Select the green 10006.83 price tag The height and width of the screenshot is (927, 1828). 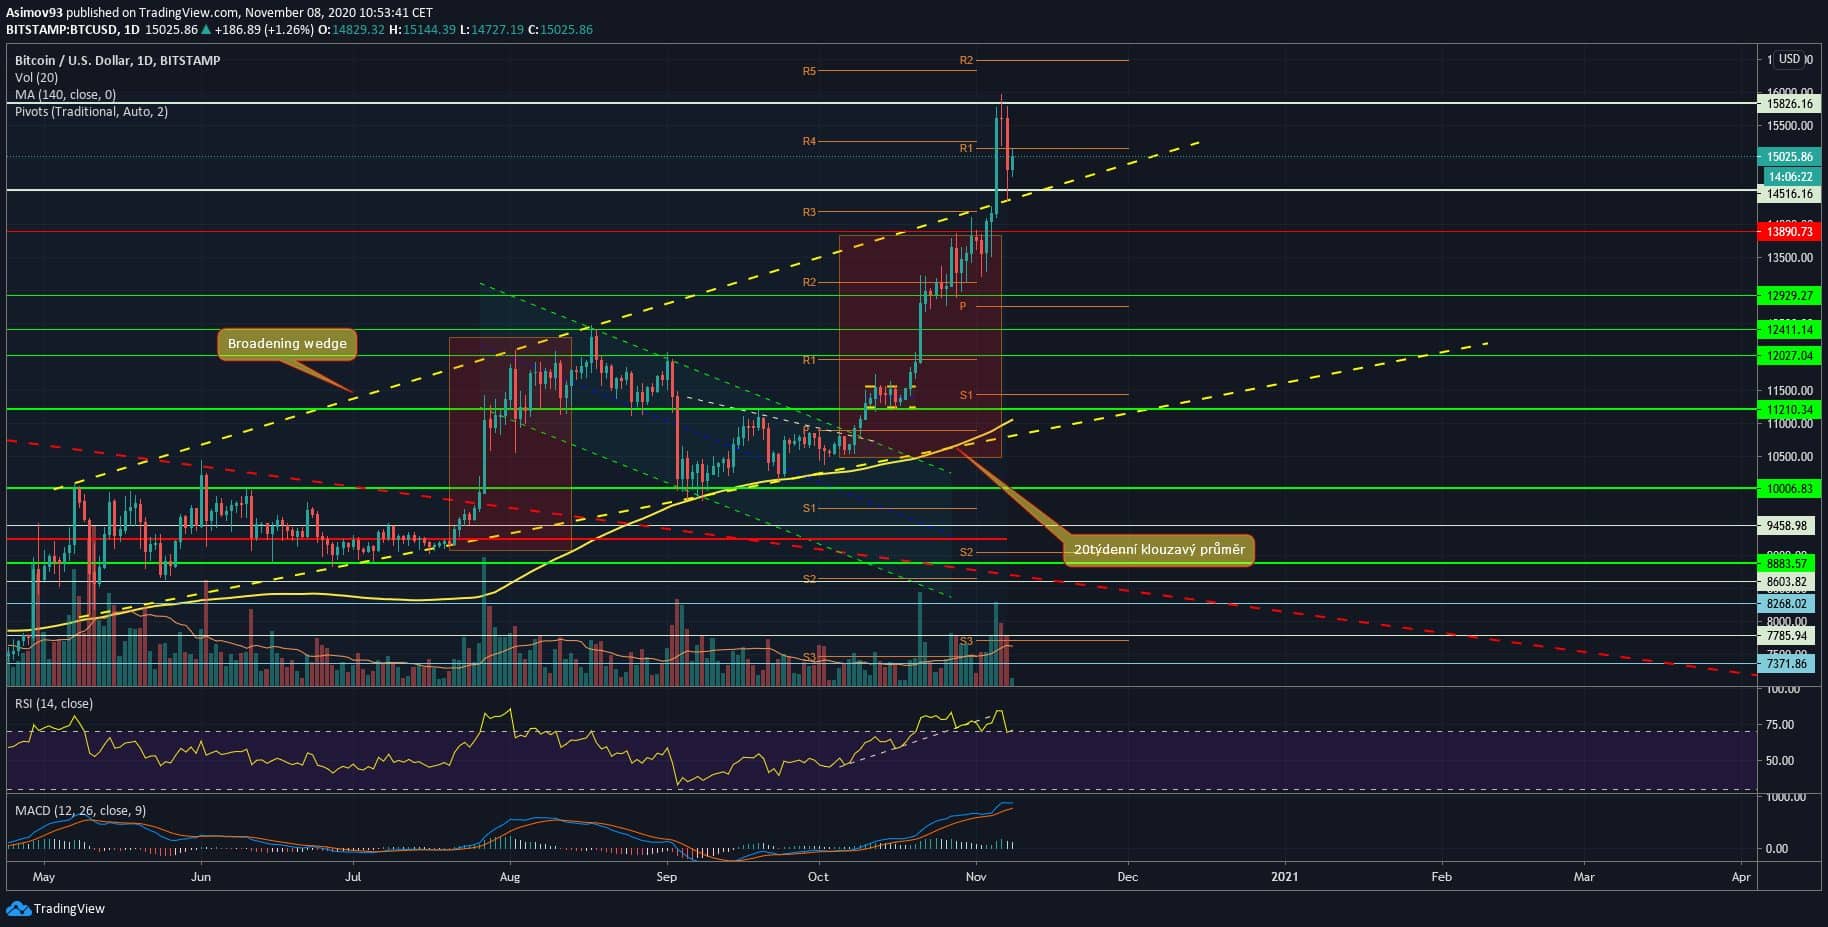tap(1789, 489)
